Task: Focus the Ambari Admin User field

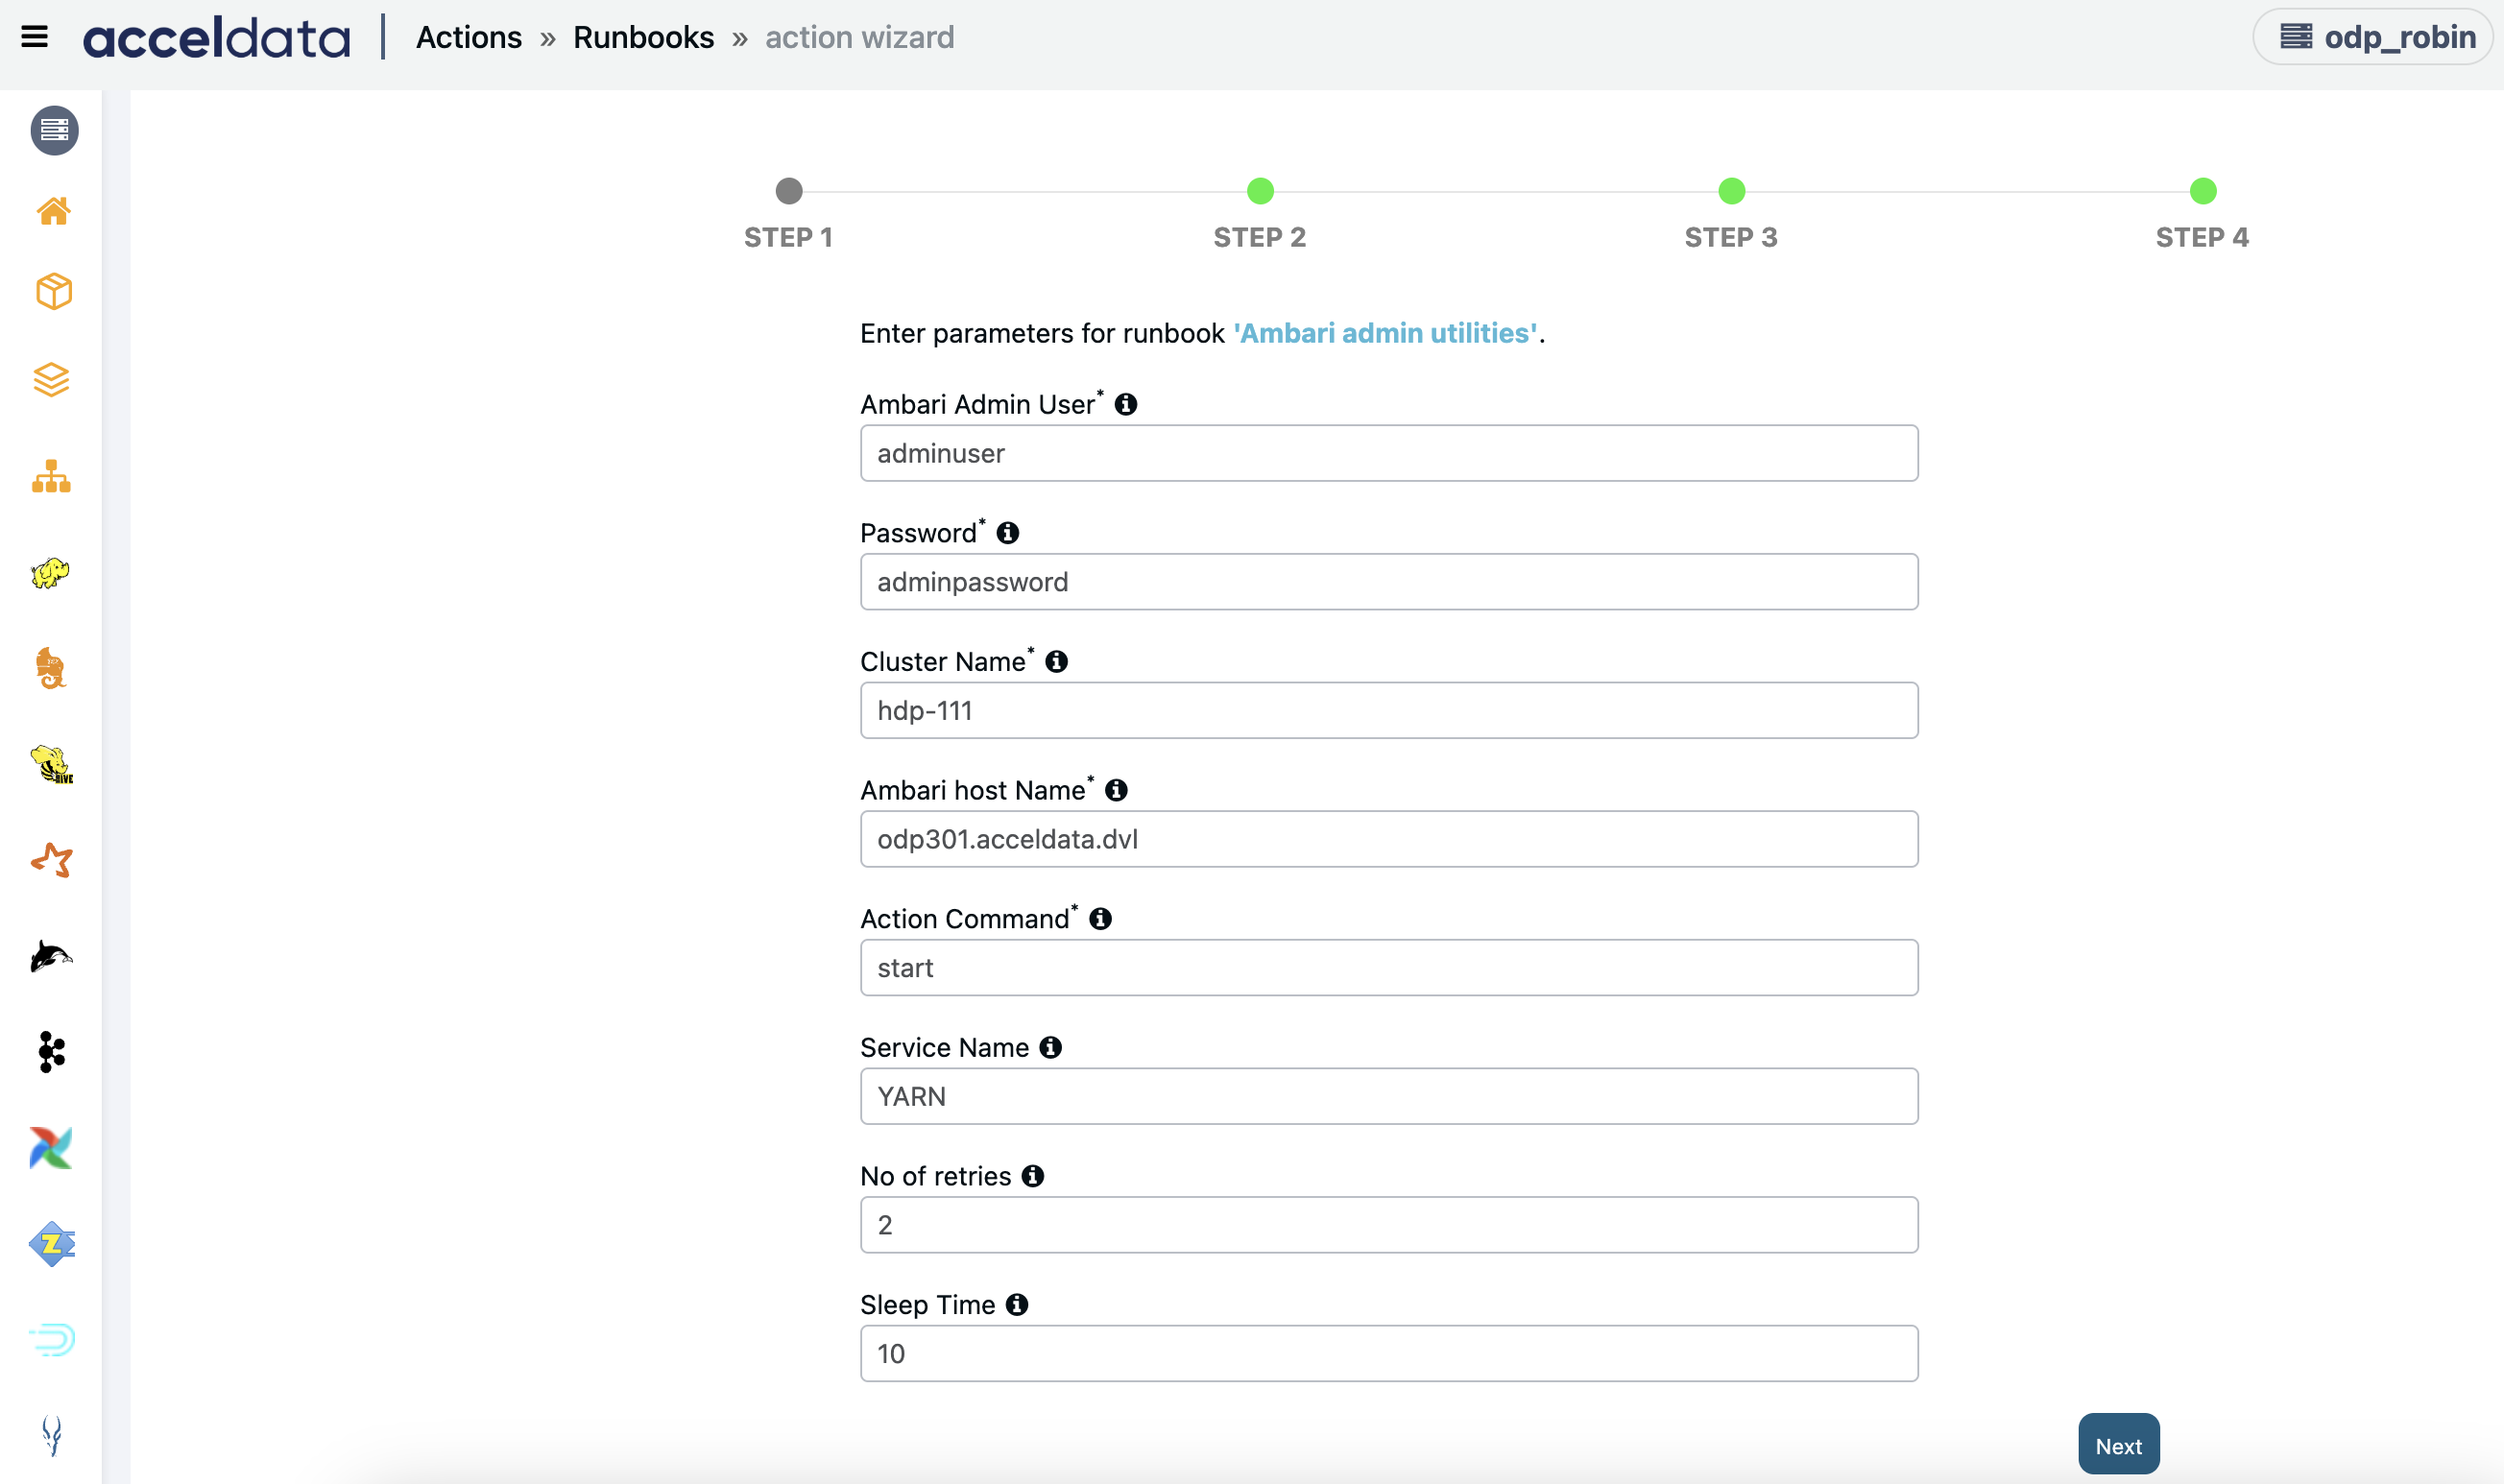Action: (x=1389, y=454)
